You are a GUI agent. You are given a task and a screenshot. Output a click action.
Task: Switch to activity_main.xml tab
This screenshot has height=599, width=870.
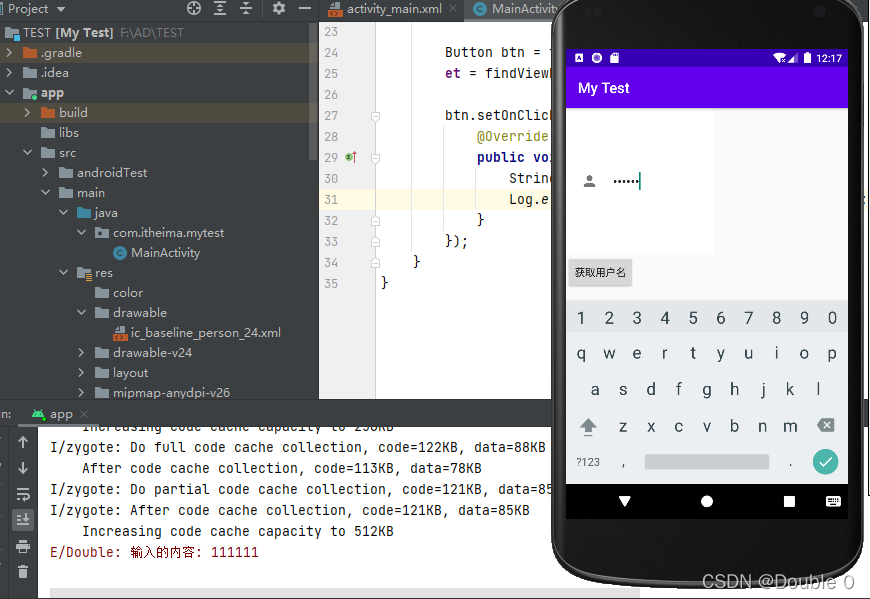tap(394, 9)
